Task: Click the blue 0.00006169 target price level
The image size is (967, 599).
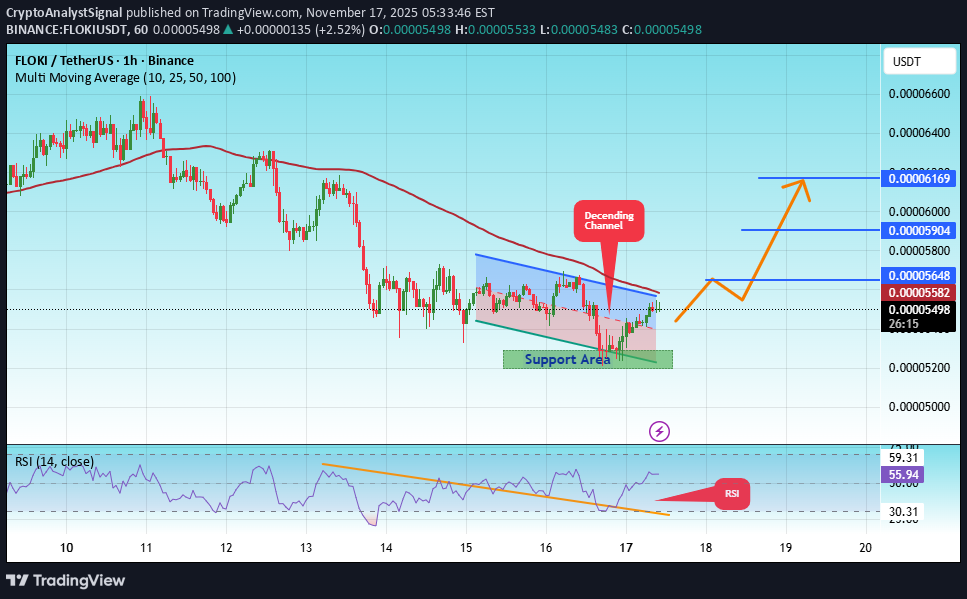Action: pos(919,178)
